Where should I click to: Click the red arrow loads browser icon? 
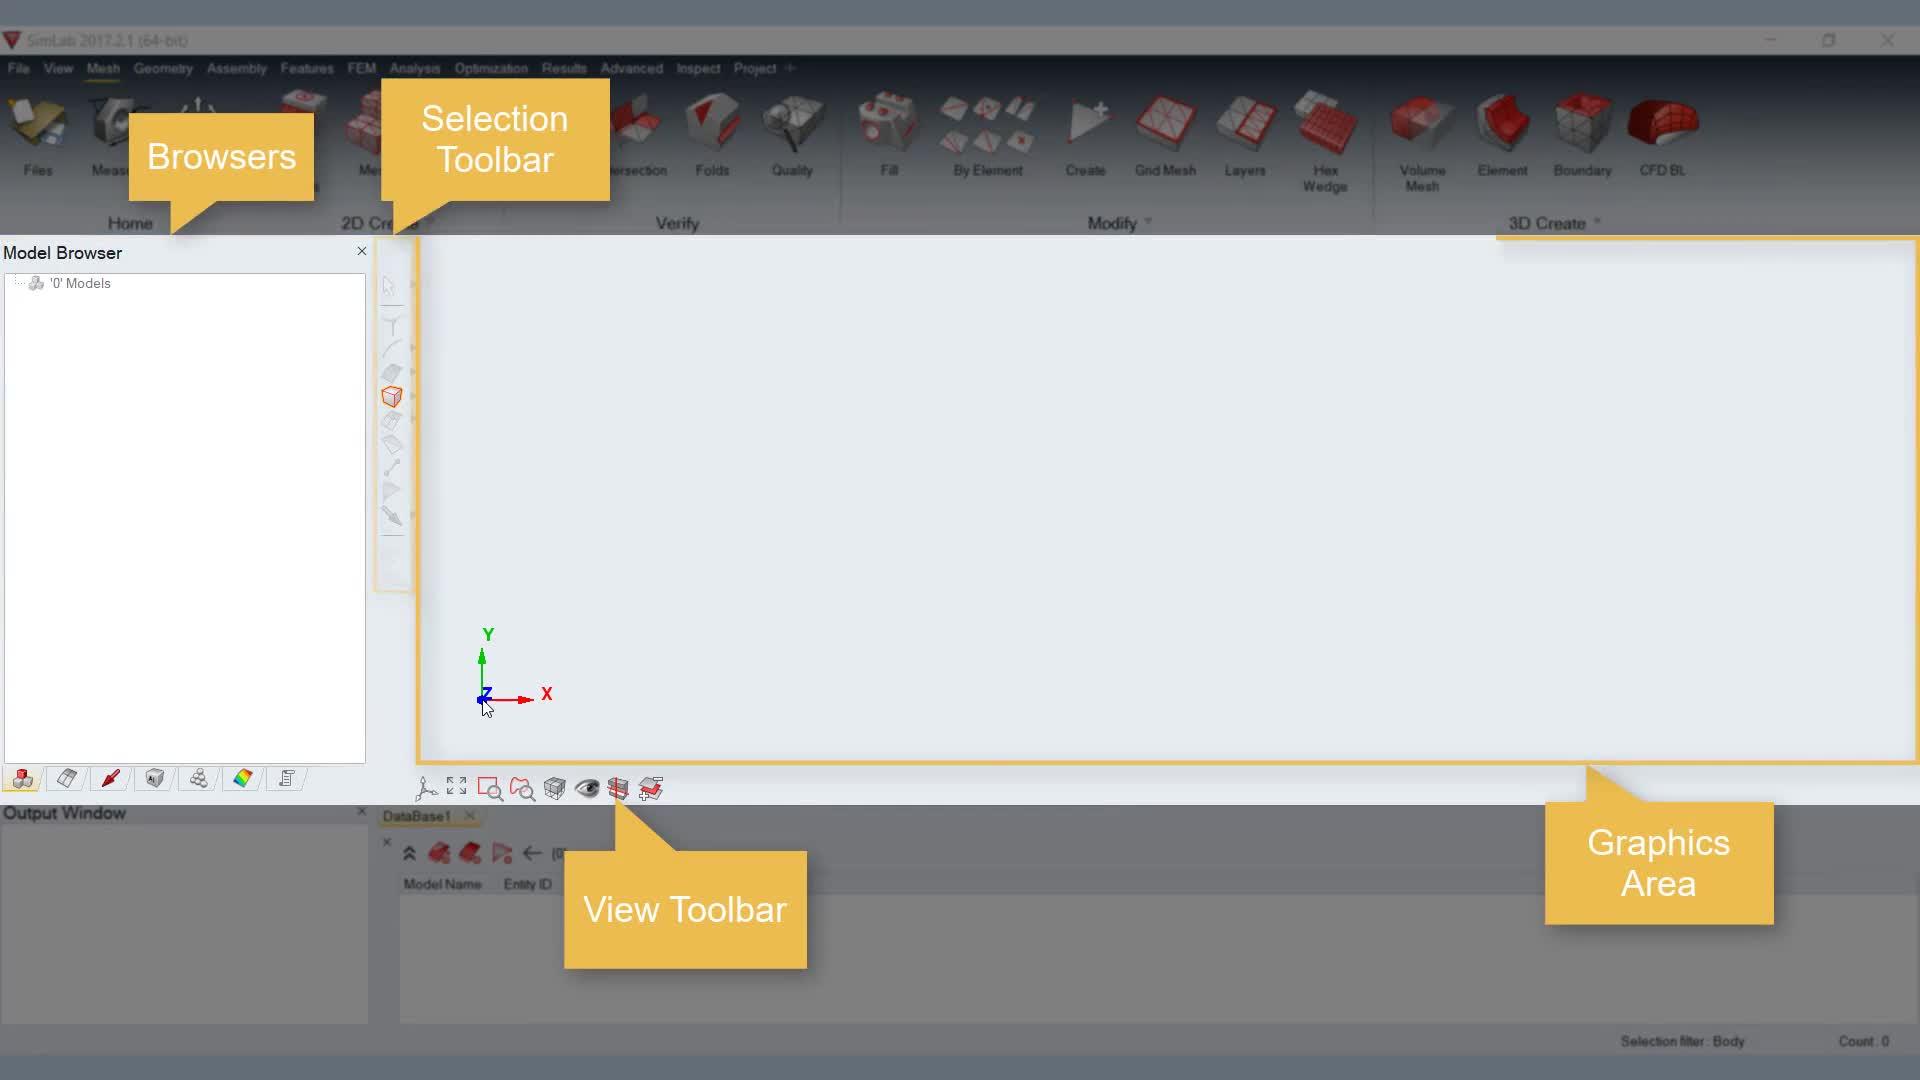pyautogui.click(x=111, y=779)
